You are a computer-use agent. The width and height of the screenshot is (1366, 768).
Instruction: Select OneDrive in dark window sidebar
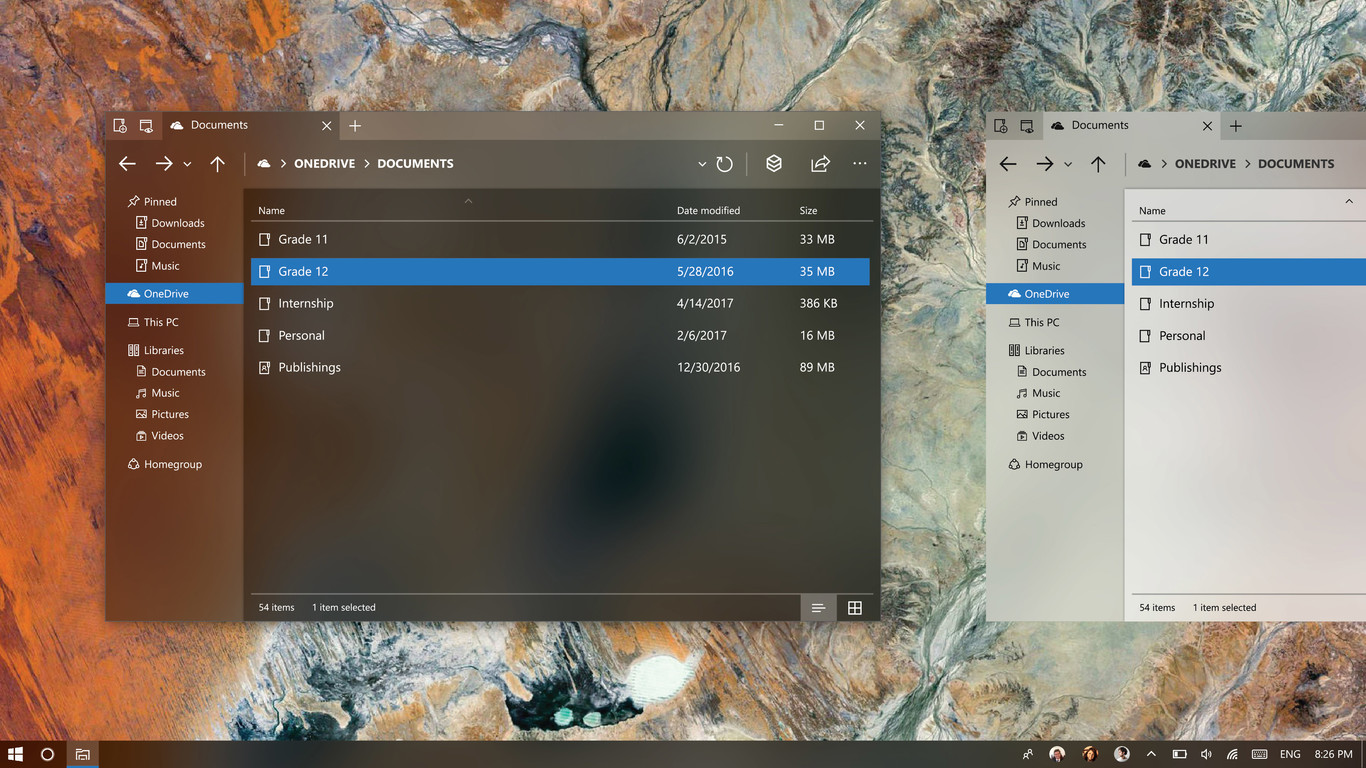[165, 294]
